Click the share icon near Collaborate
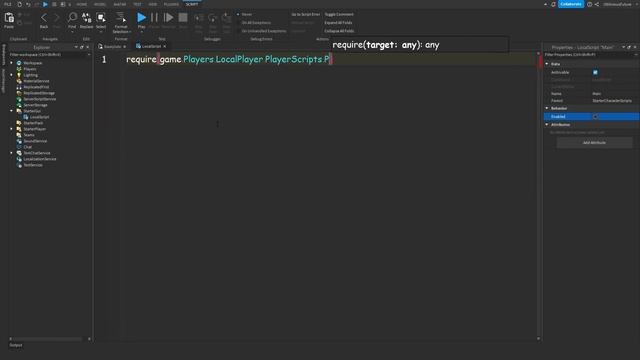This screenshot has width=640, height=360. tap(597, 4)
